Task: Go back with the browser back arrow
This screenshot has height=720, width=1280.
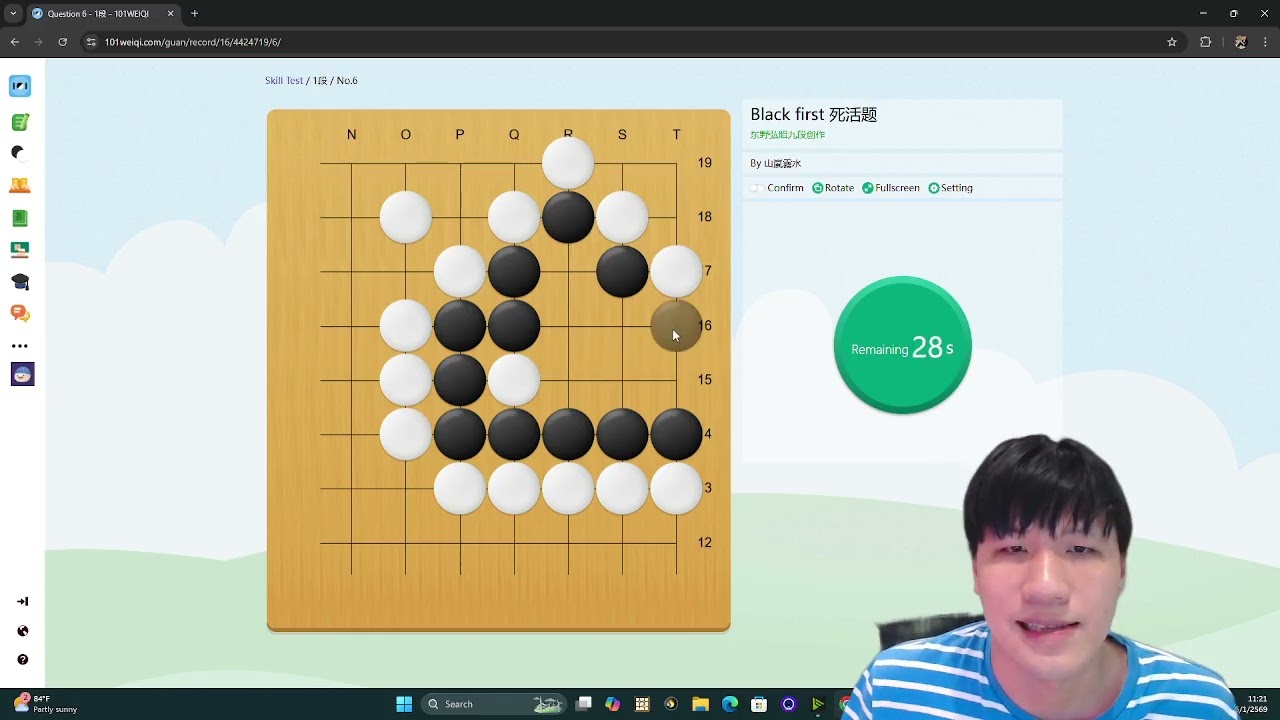Action: [14, 42]
